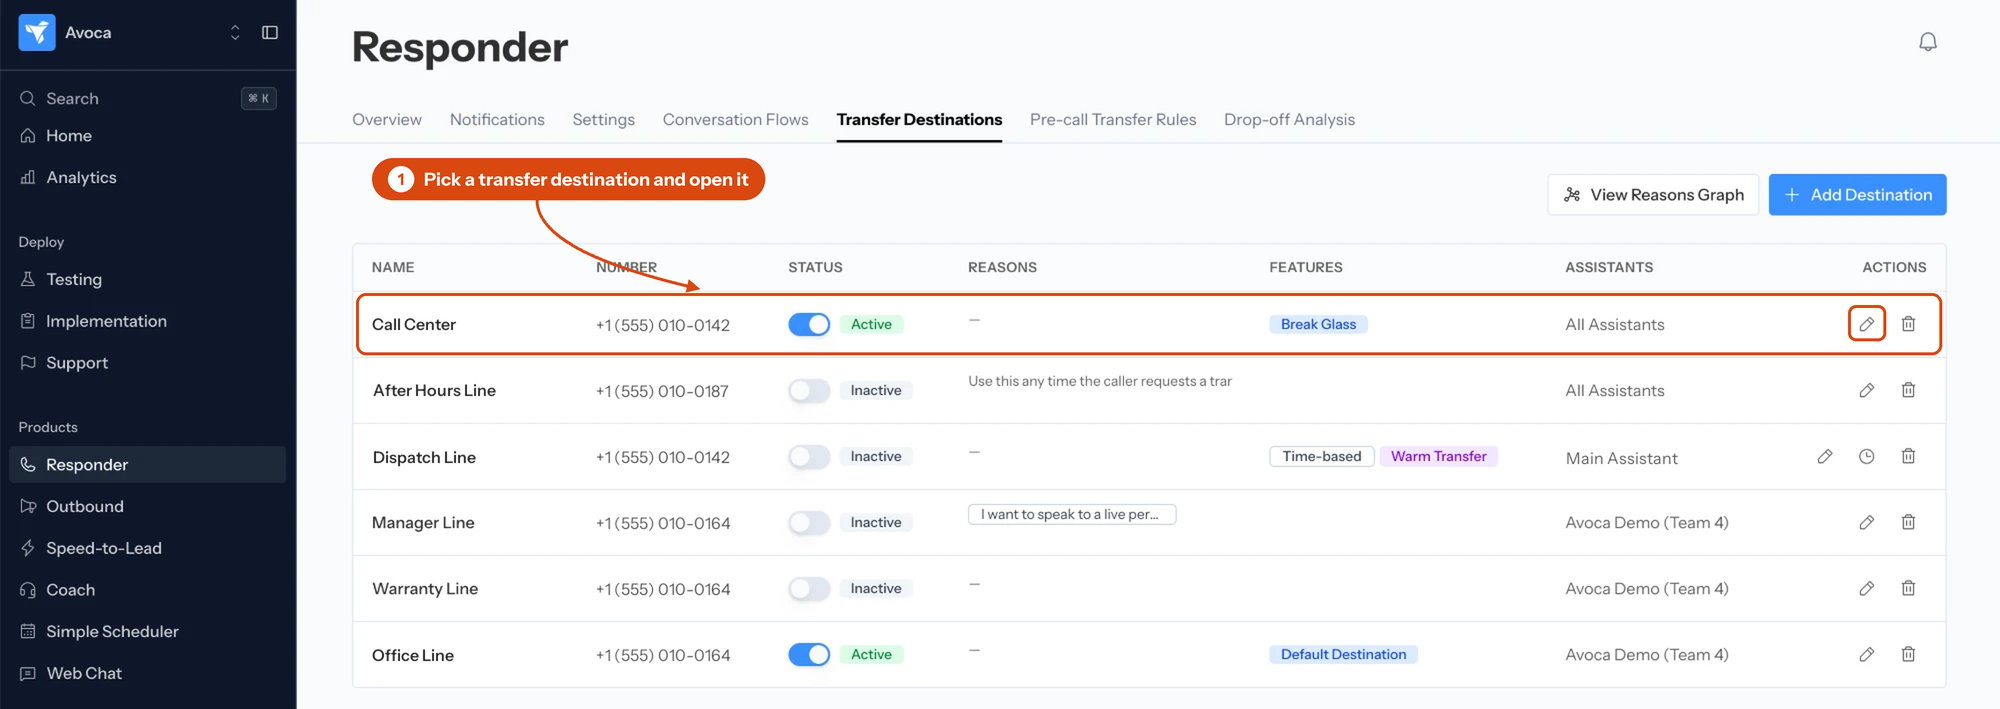The height and width of the screenshot is (709, 2000).
Task: Delete the Office Line row
Action: 1908,654
